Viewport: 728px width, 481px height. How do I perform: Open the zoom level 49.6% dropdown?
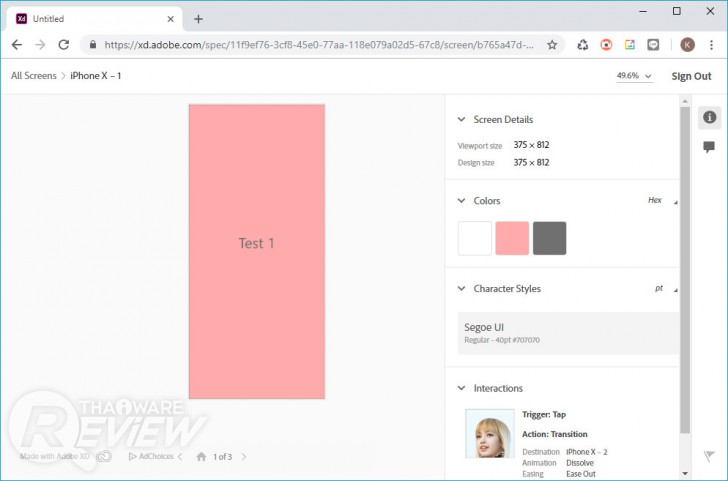pos(634,76)
